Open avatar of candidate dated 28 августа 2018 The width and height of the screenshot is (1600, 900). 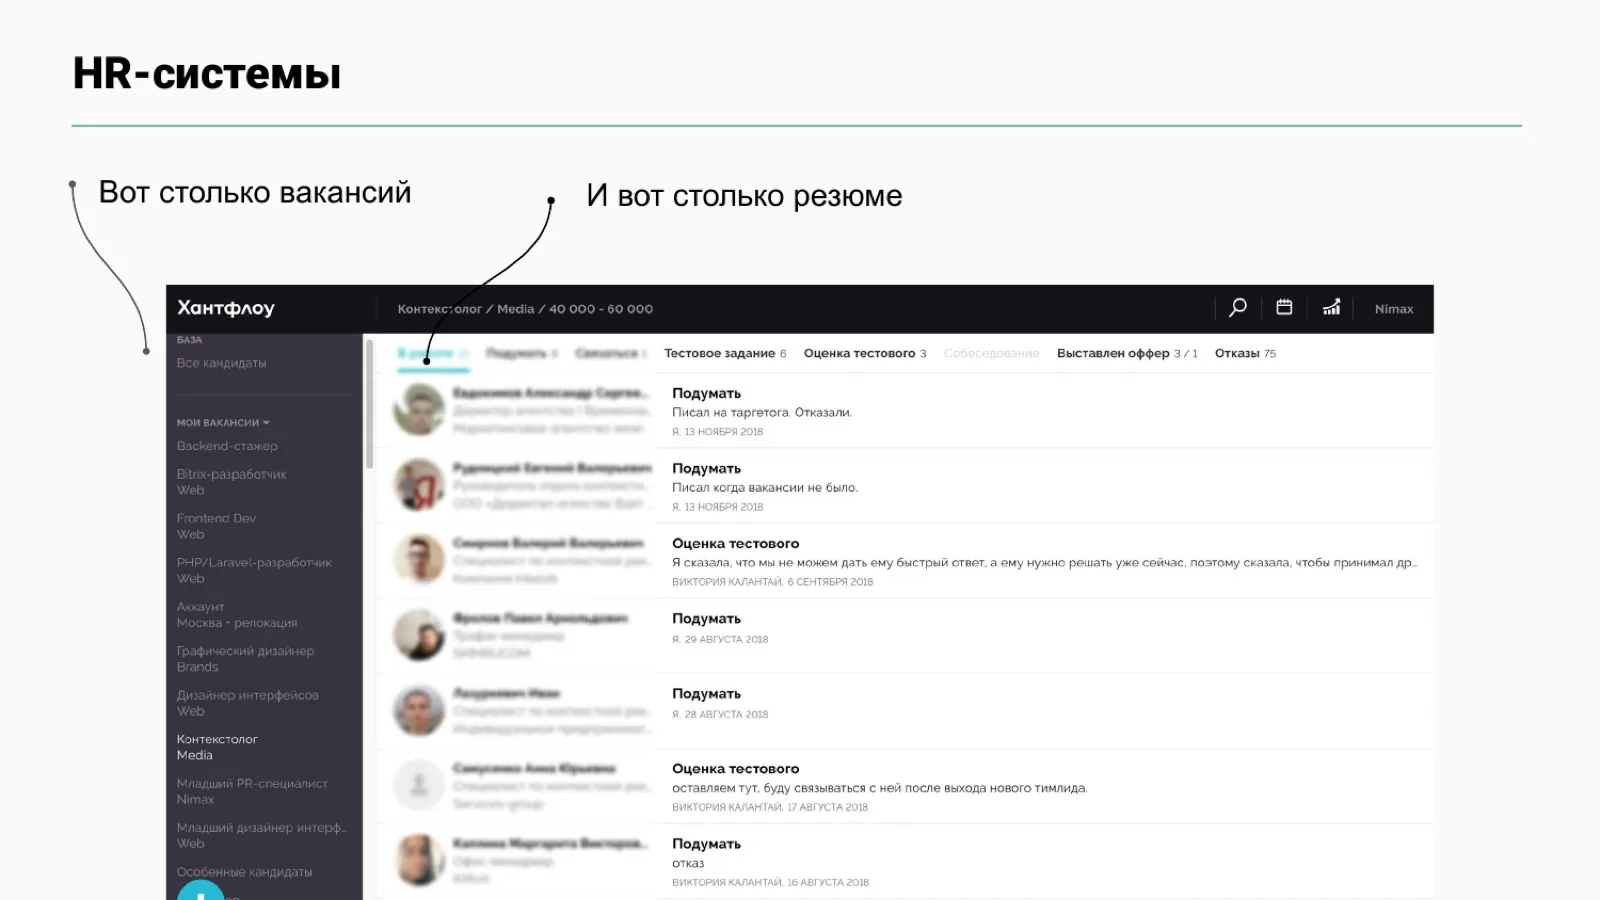(419, 710)
